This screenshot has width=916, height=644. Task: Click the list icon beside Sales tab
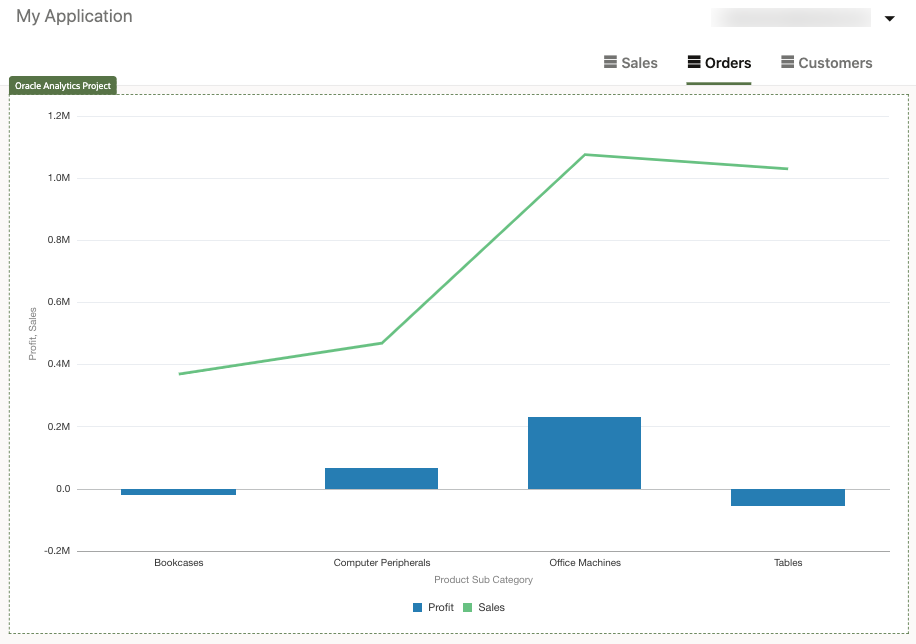(x=608, y=62)
